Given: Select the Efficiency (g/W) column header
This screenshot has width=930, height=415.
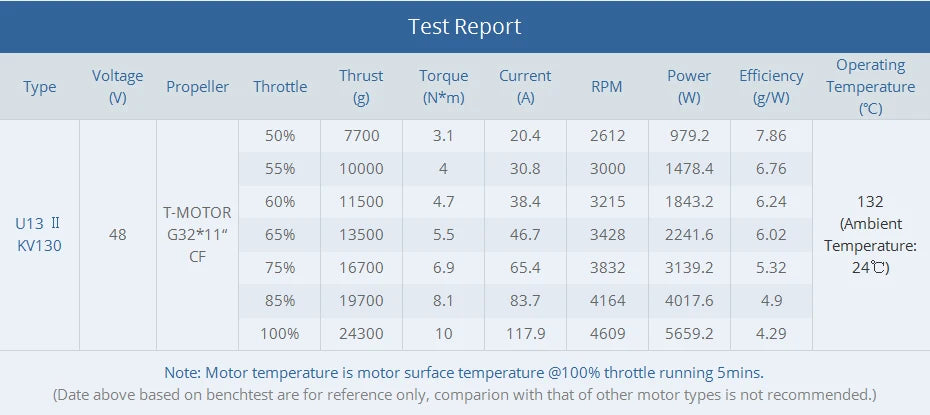Looking at the screenshot, I should tap(771, 86).
